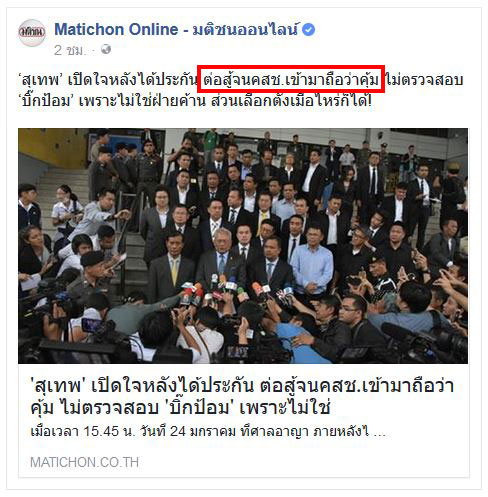Click the description beginning เมื่อเวลา 15.45 น.
Viewport: 488px width, 497px height.
point(208,431)
